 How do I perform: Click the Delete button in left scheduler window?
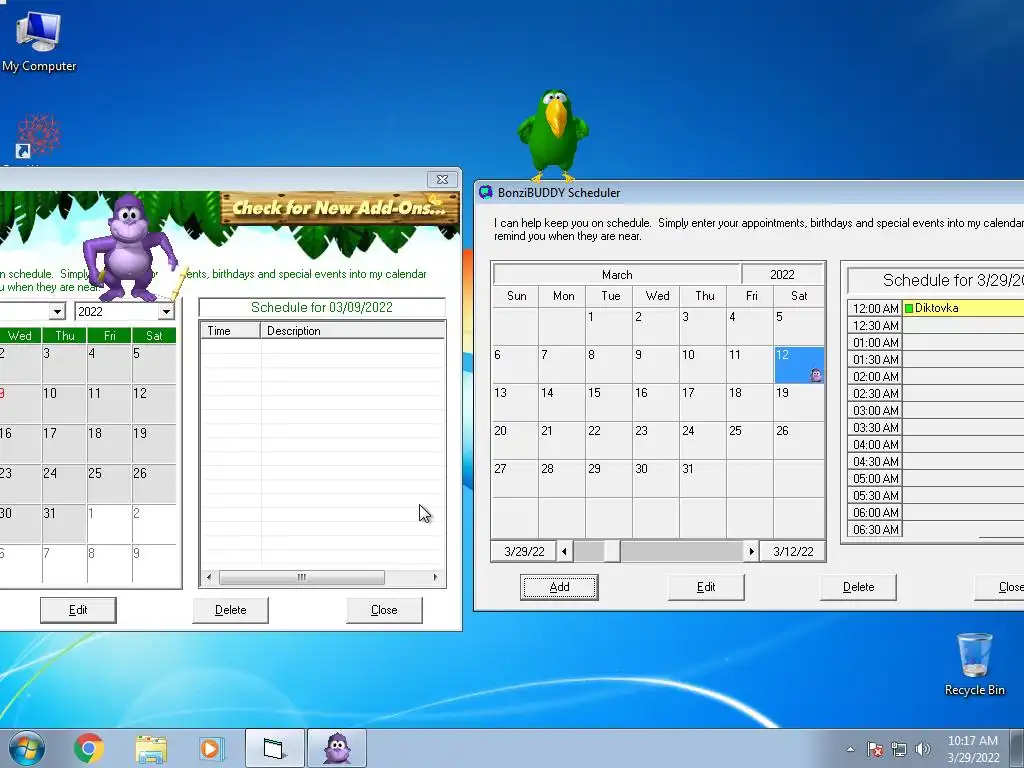coord(231,610)
